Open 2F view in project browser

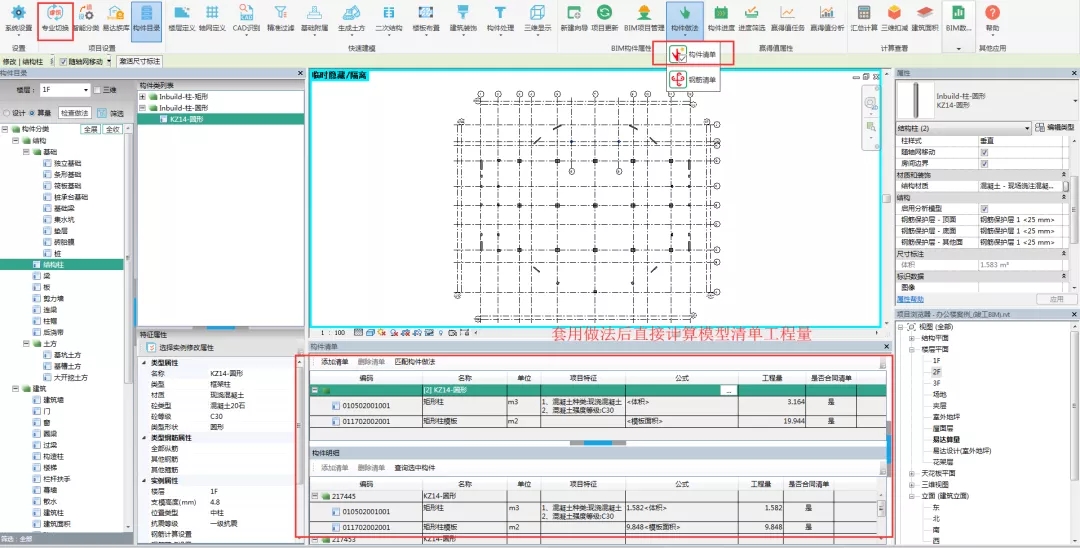(x=937, y=372)
